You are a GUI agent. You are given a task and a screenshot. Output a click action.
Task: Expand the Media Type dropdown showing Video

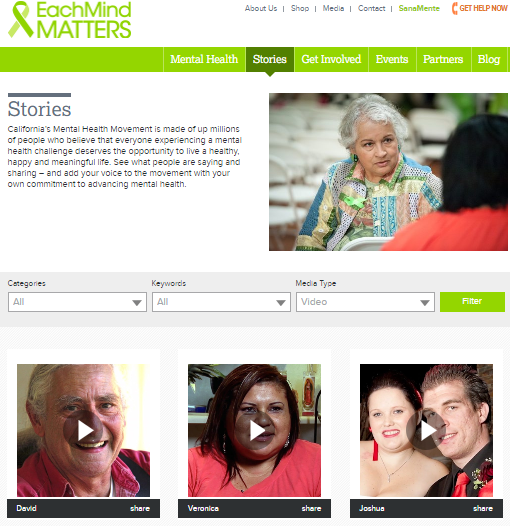click(365, 302)
